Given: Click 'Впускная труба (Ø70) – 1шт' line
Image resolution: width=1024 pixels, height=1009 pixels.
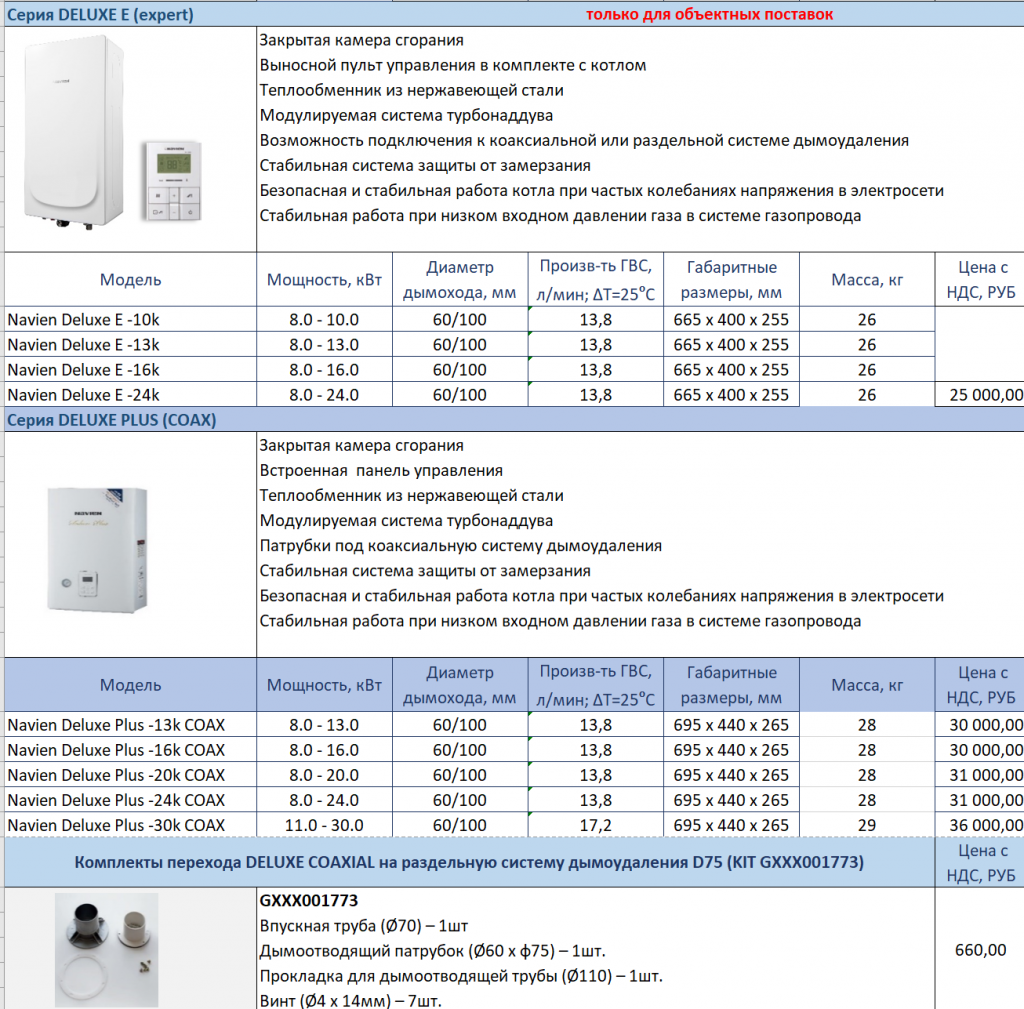Looking at the screenshot, I should click(364, 926).
